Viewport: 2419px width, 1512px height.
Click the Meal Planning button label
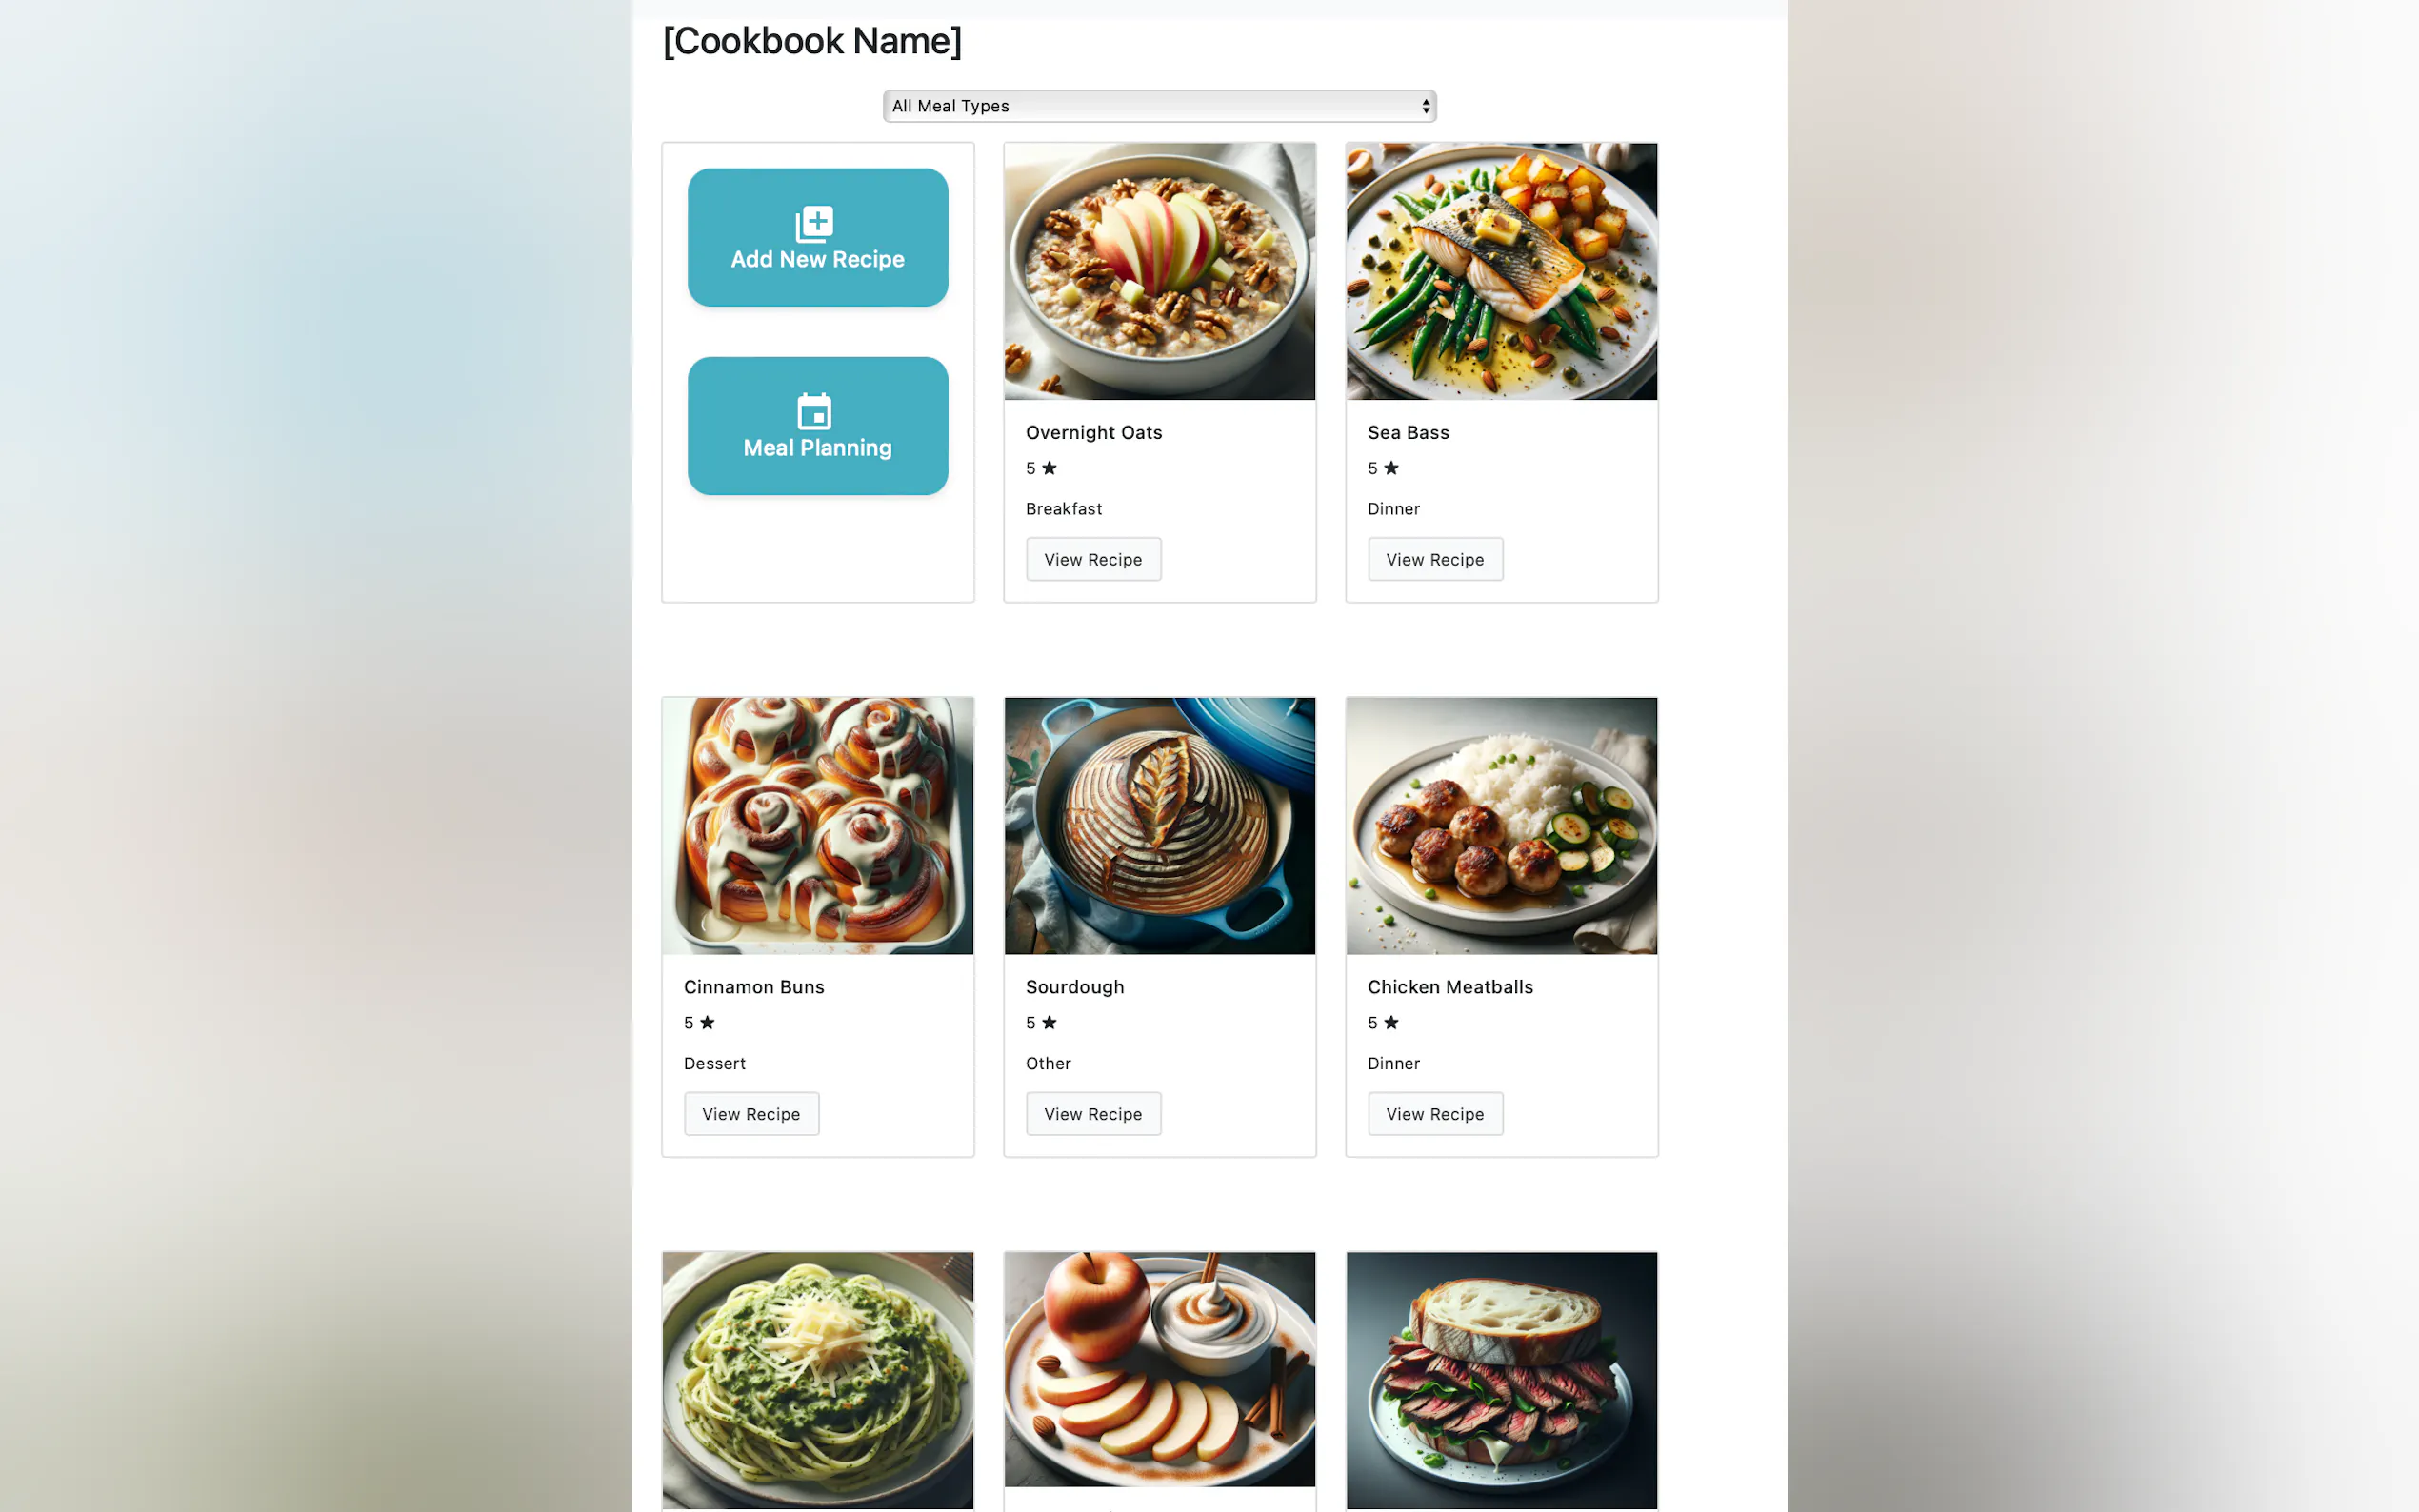(x=817, y=448)
